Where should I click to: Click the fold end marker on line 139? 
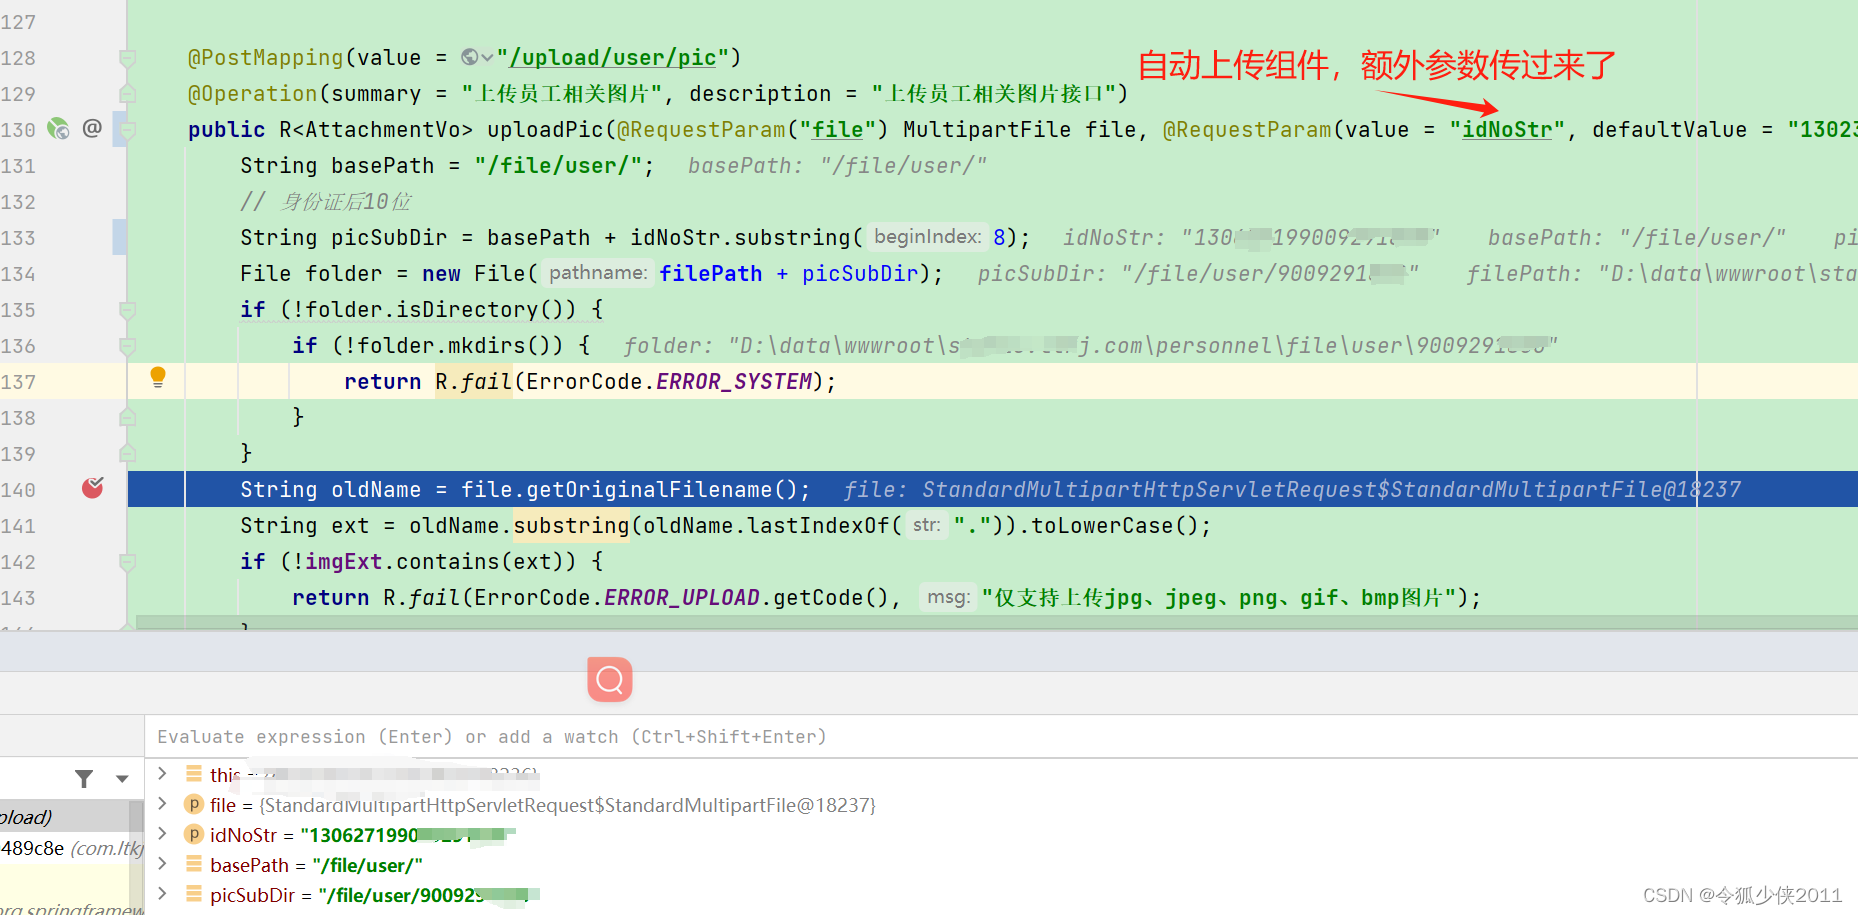point(127,453)
